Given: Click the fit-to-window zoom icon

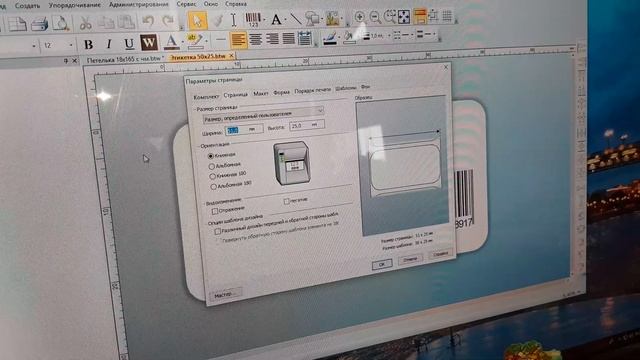Looking at the screenshot, I should 404,17.
